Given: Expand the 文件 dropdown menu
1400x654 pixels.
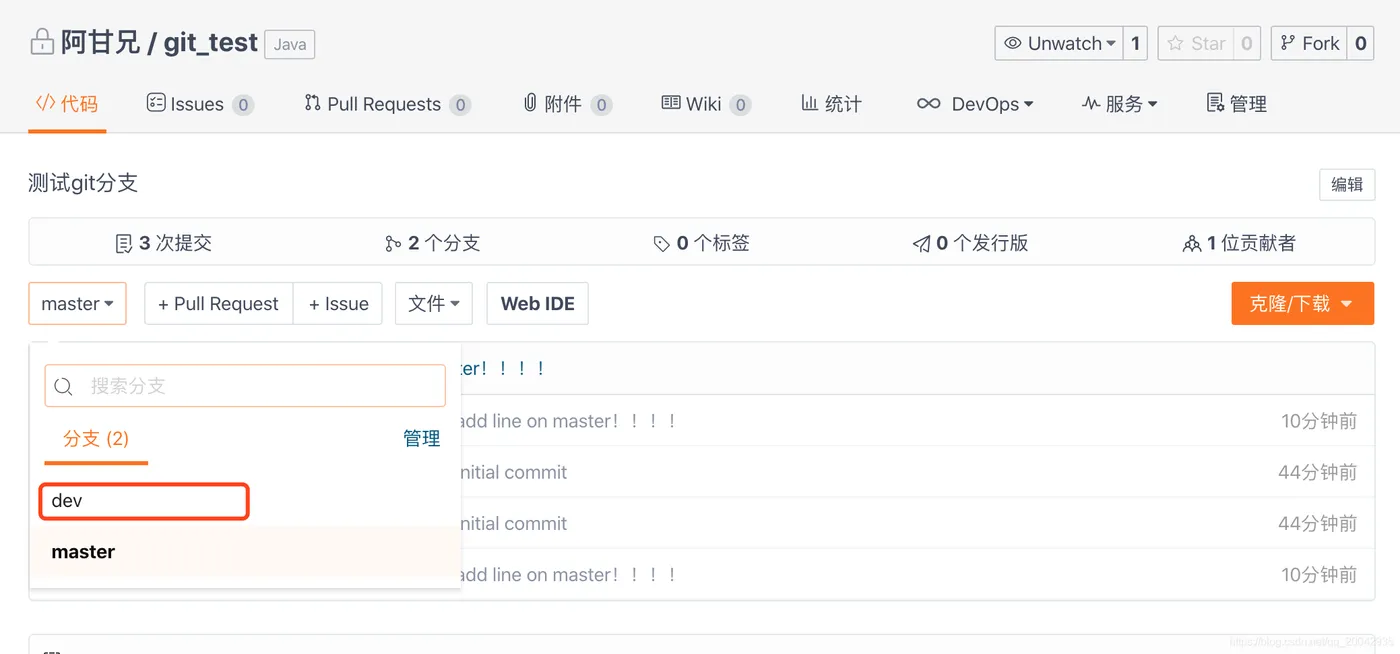Looking at the screenshot, I should 433,304.
